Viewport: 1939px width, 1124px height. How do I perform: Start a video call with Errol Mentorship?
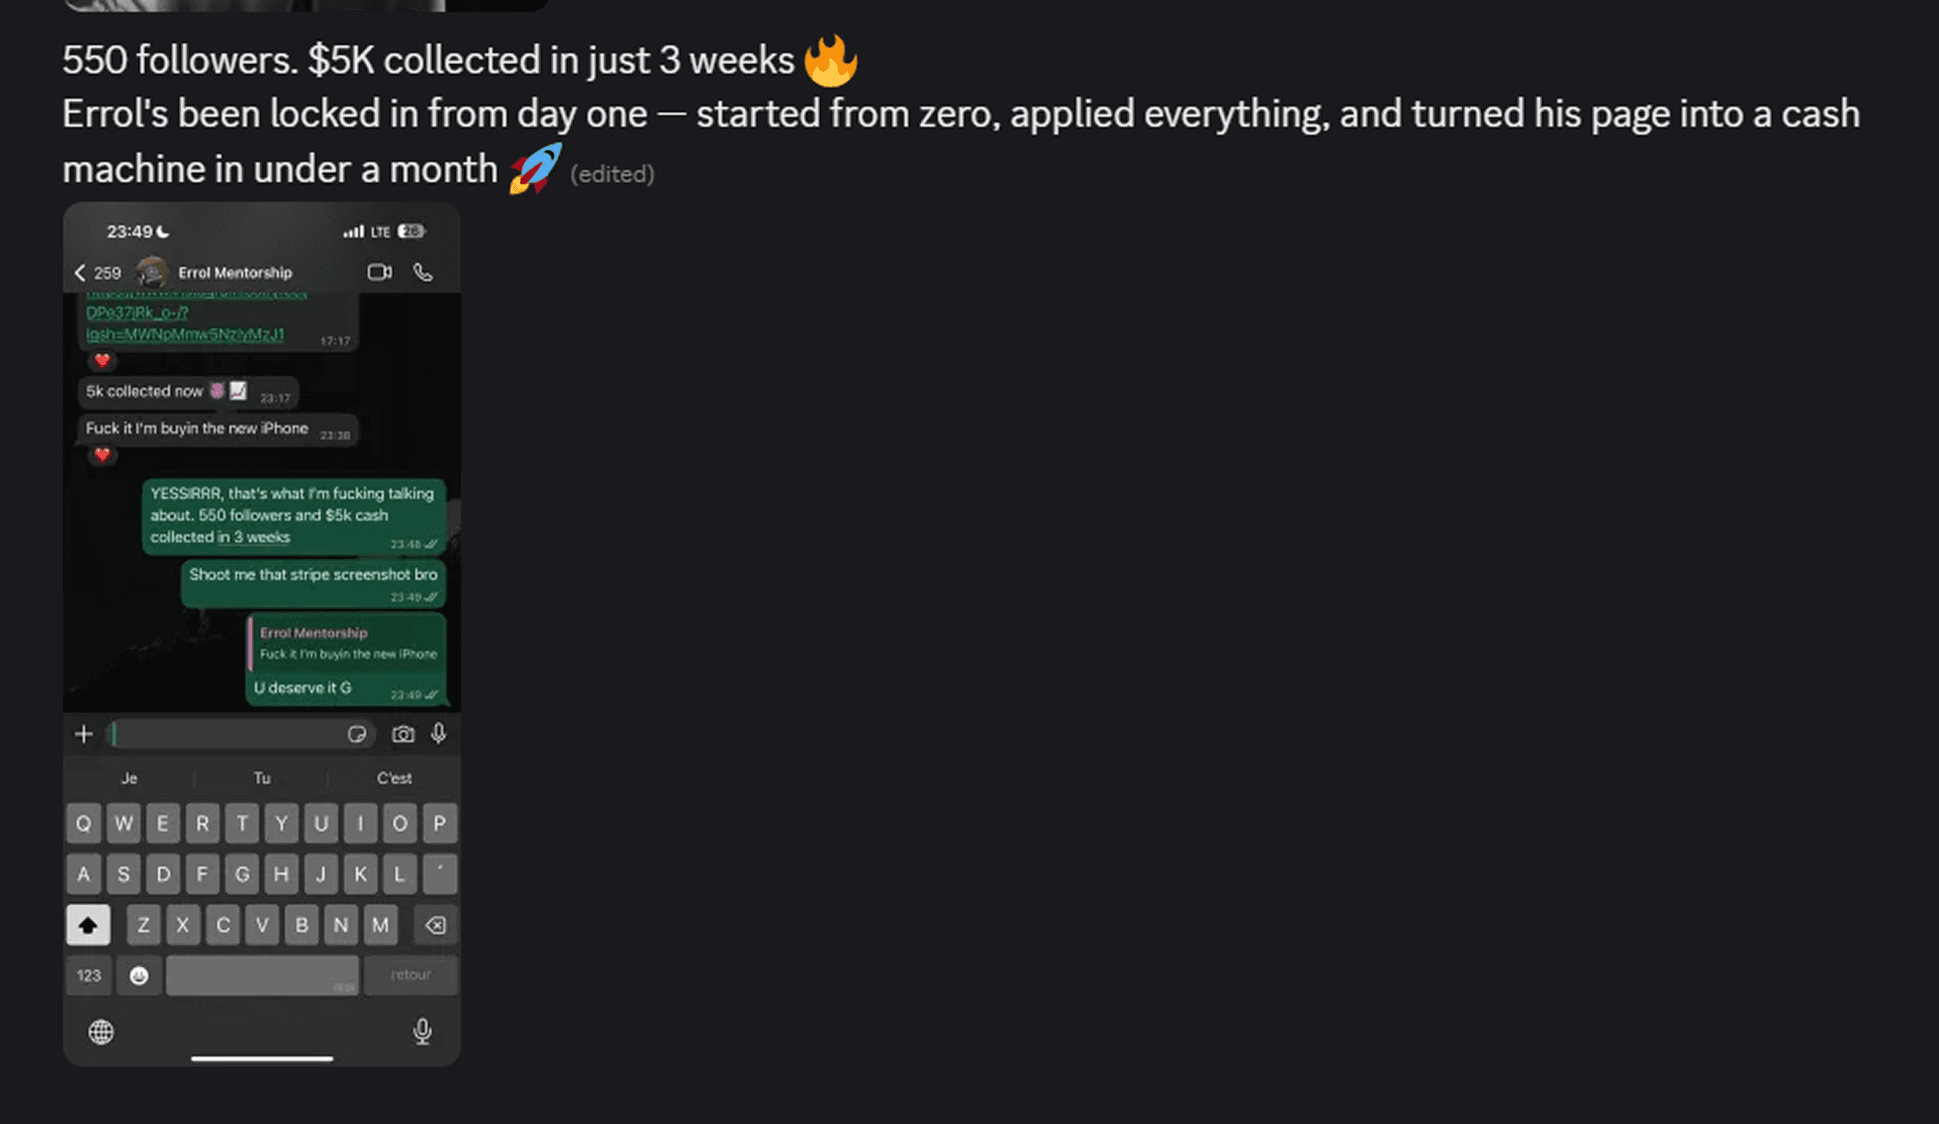(379, 272)
